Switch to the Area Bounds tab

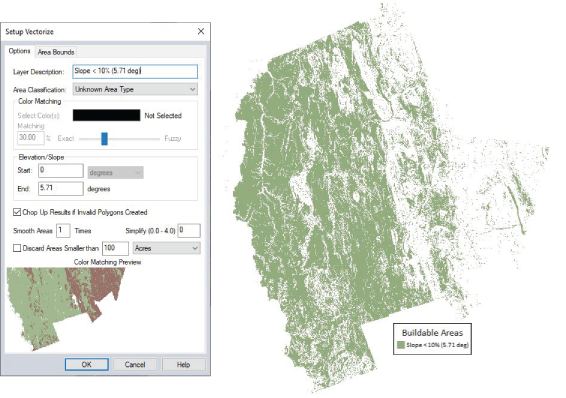[56, 52]
